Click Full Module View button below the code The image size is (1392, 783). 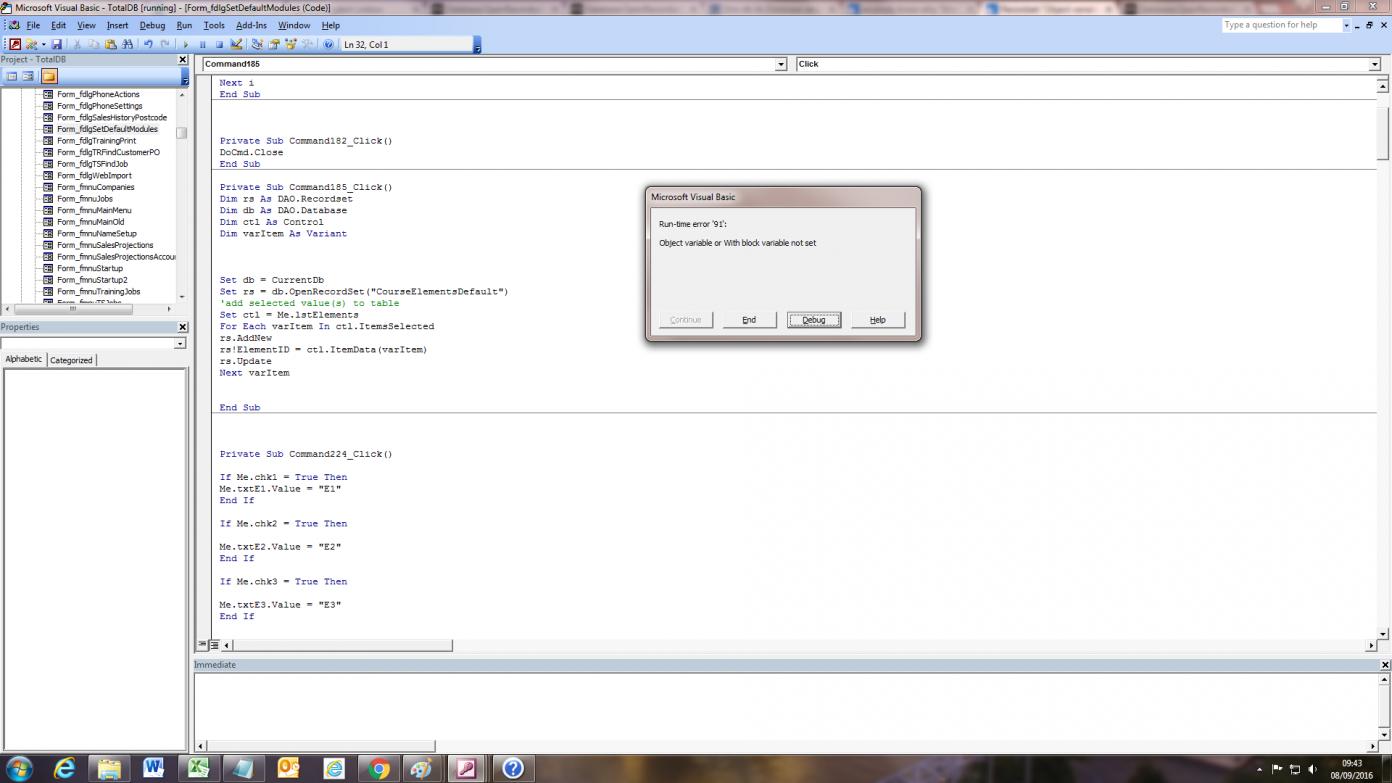coord(214,645)
